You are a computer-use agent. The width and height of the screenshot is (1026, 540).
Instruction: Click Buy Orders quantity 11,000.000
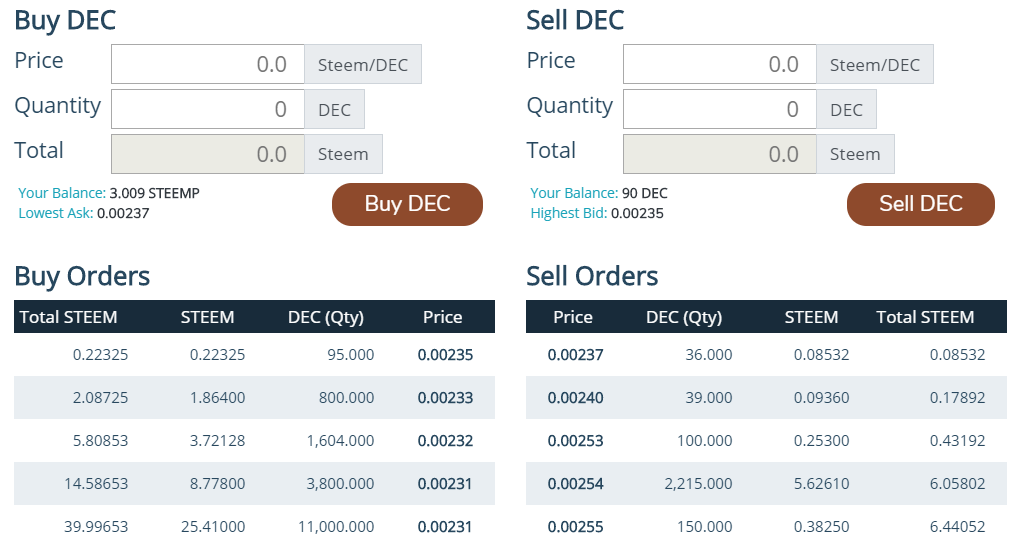pos(336,527)
